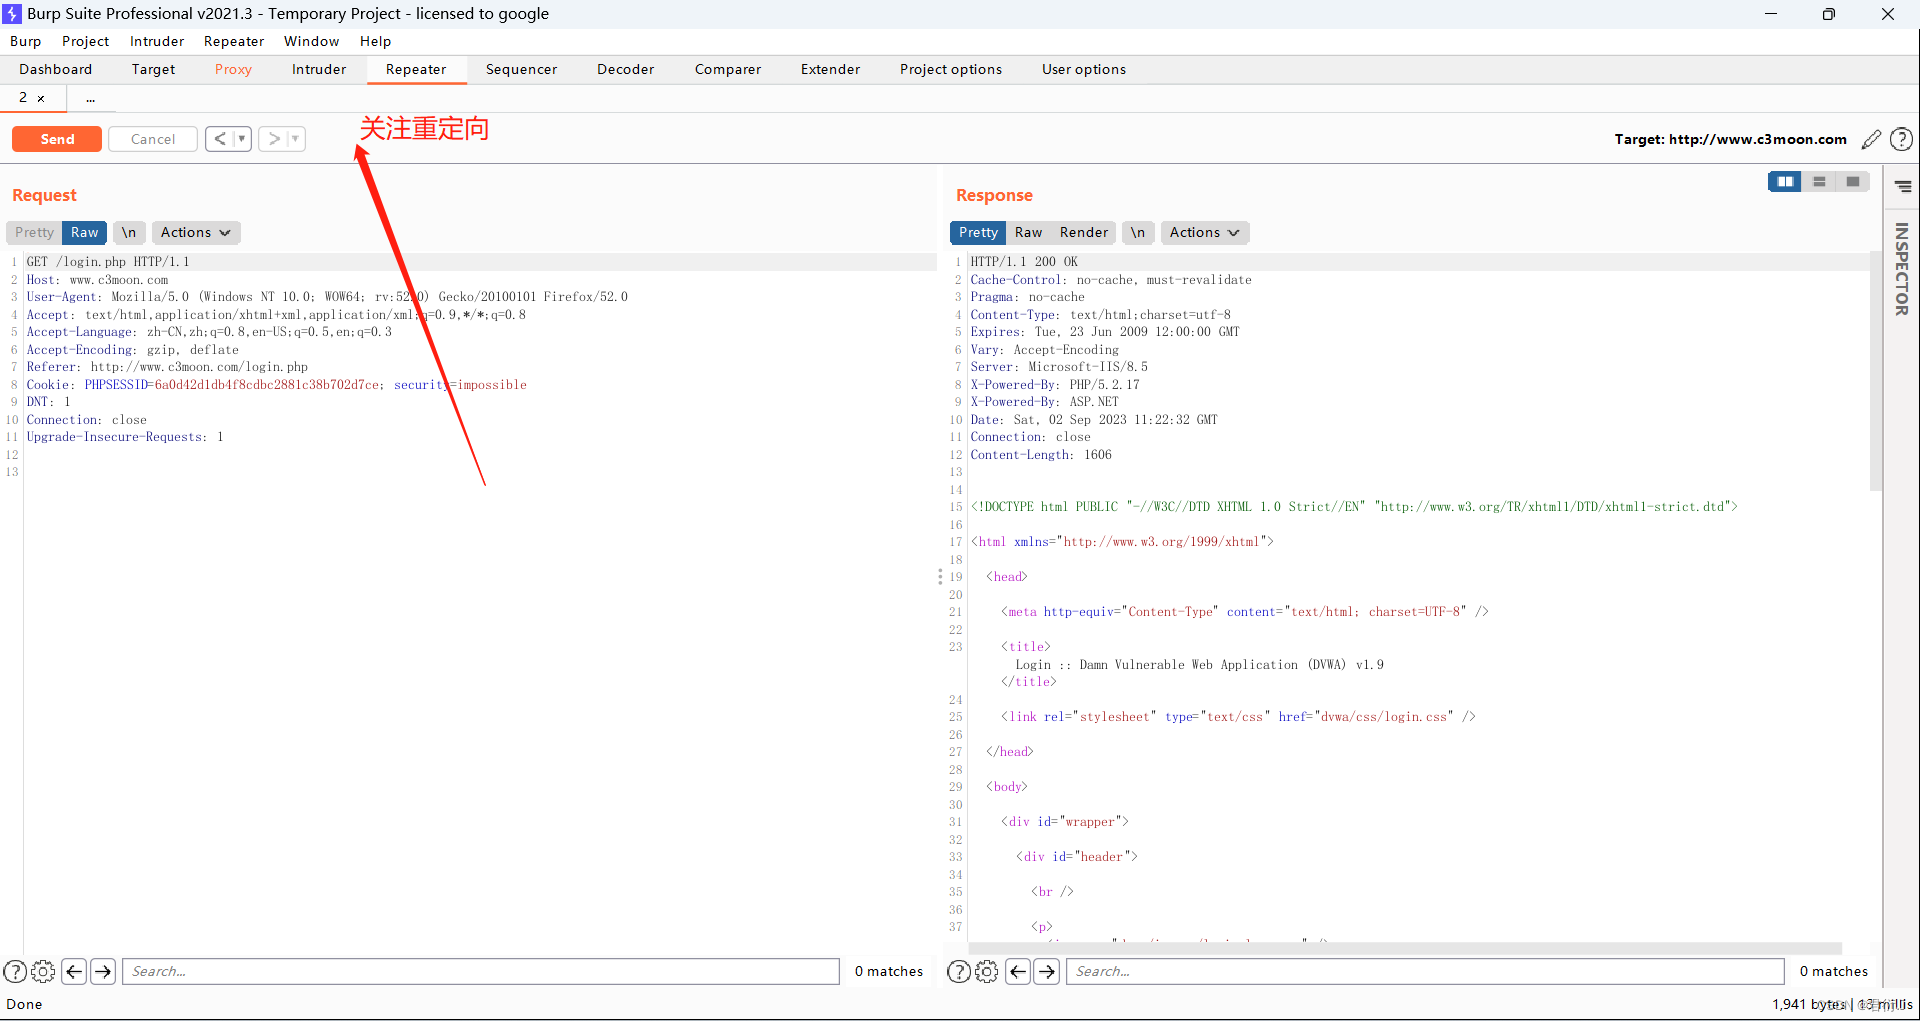This screenshot has height=1021, width=1920.
Task: Open the Window menu
Action: tap(311, 41)
